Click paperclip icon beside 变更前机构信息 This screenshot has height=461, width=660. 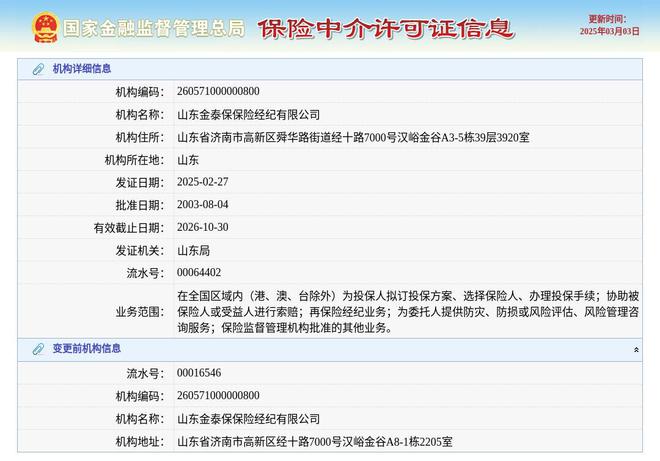[38, 349]
